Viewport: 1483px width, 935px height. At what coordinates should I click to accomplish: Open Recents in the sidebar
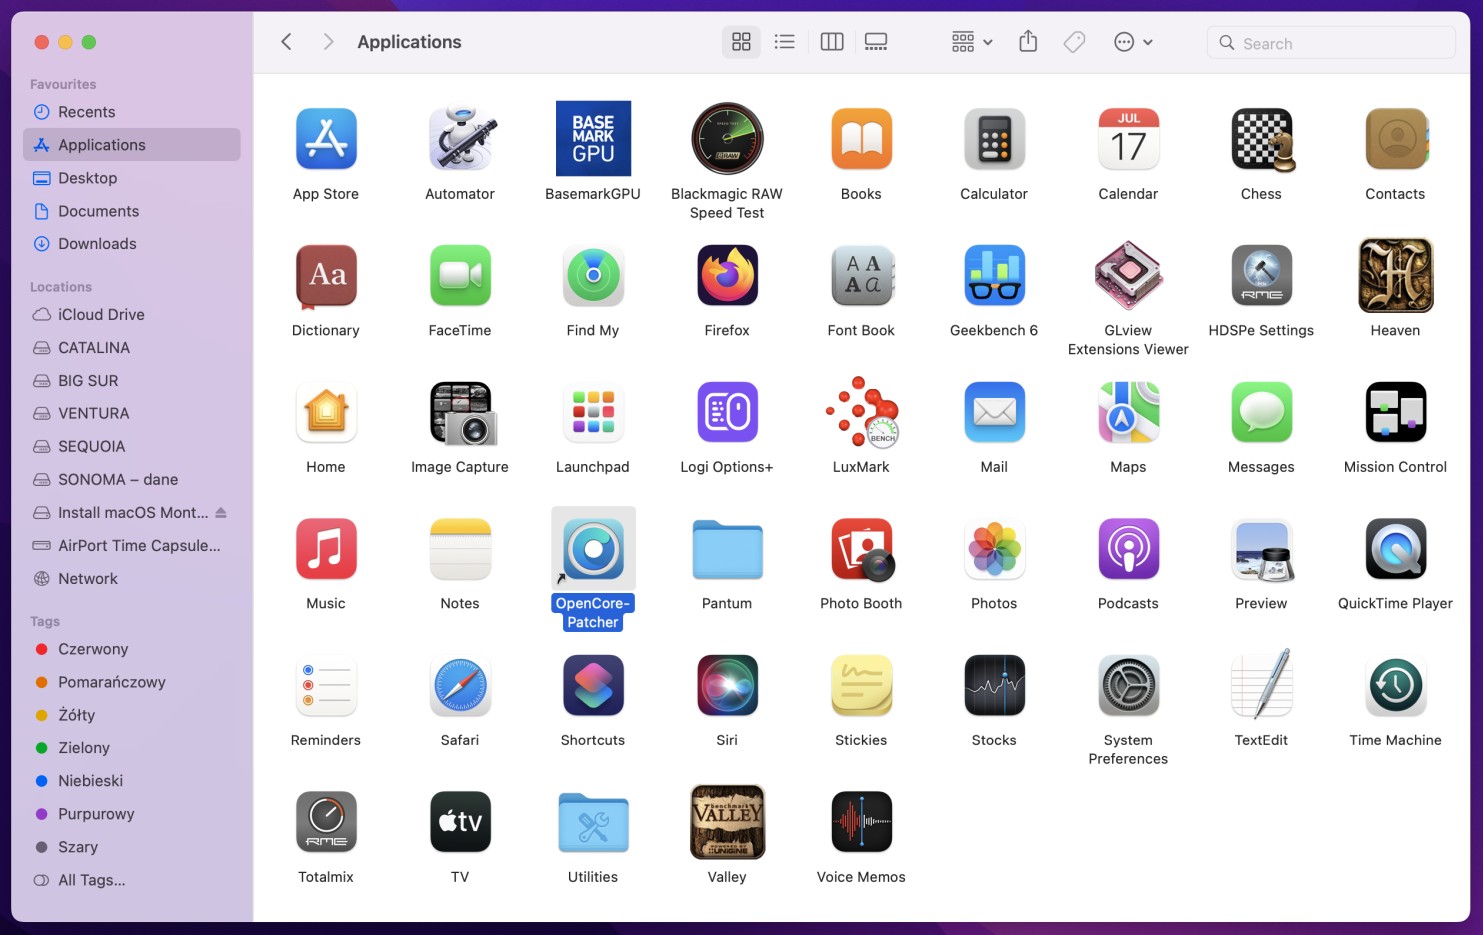[x=132, y=112]
